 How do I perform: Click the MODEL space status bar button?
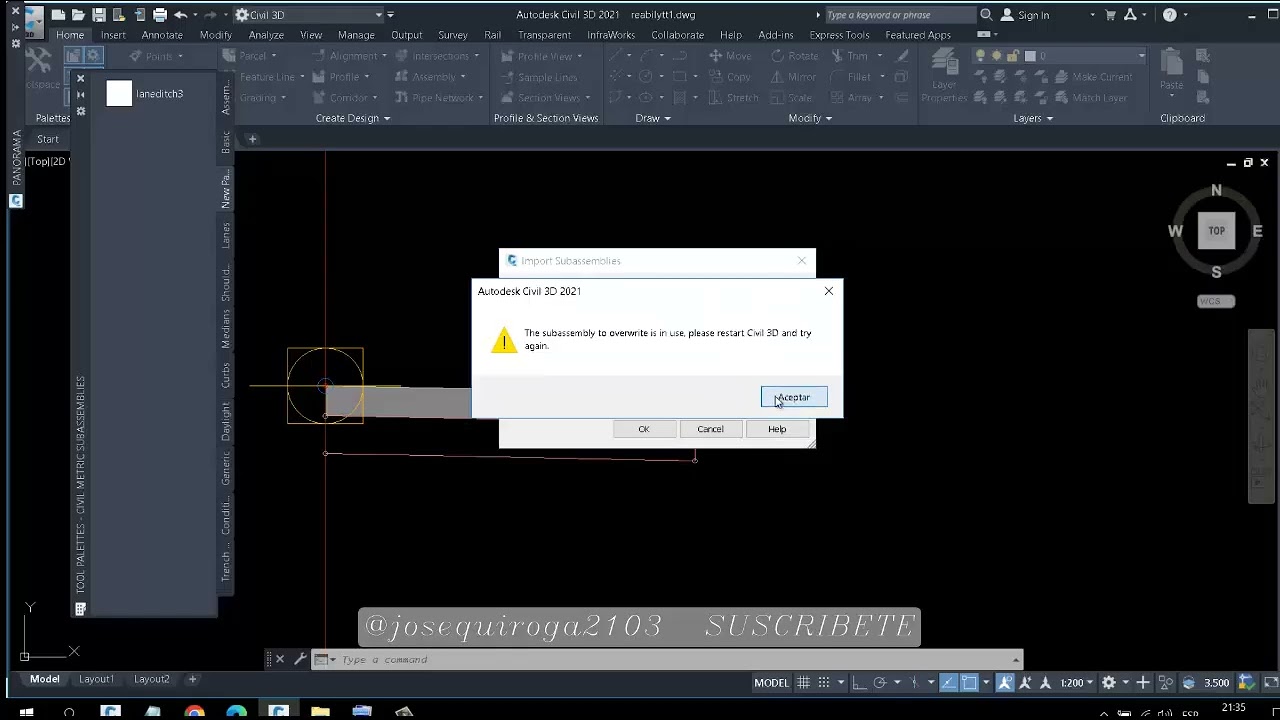(771, 683)
